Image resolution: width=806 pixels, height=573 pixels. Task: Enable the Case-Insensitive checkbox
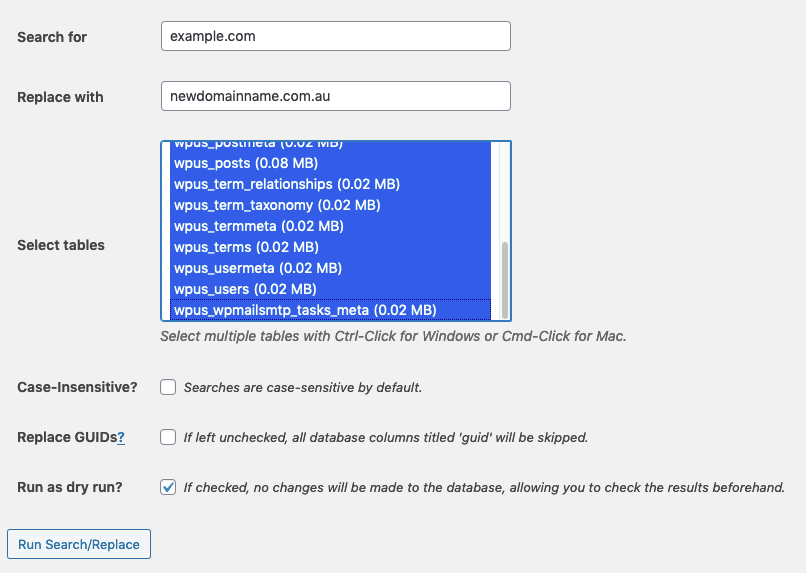[168, 387]
